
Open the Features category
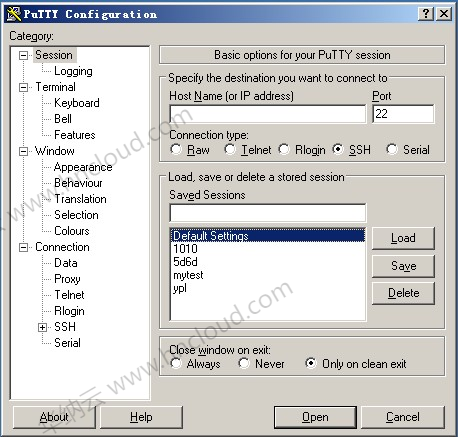75,135
